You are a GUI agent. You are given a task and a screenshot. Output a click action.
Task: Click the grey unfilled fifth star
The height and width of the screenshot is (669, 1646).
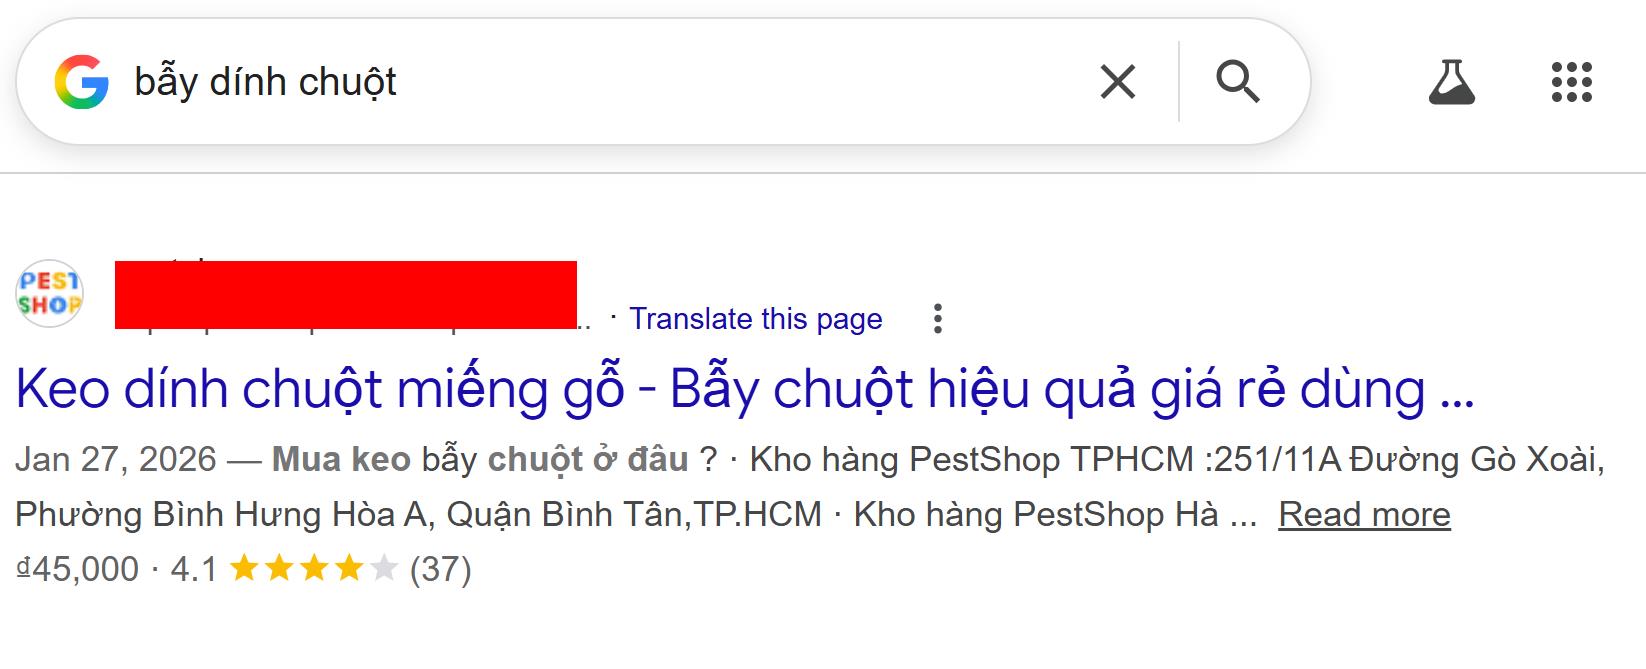tap(383, 569)
